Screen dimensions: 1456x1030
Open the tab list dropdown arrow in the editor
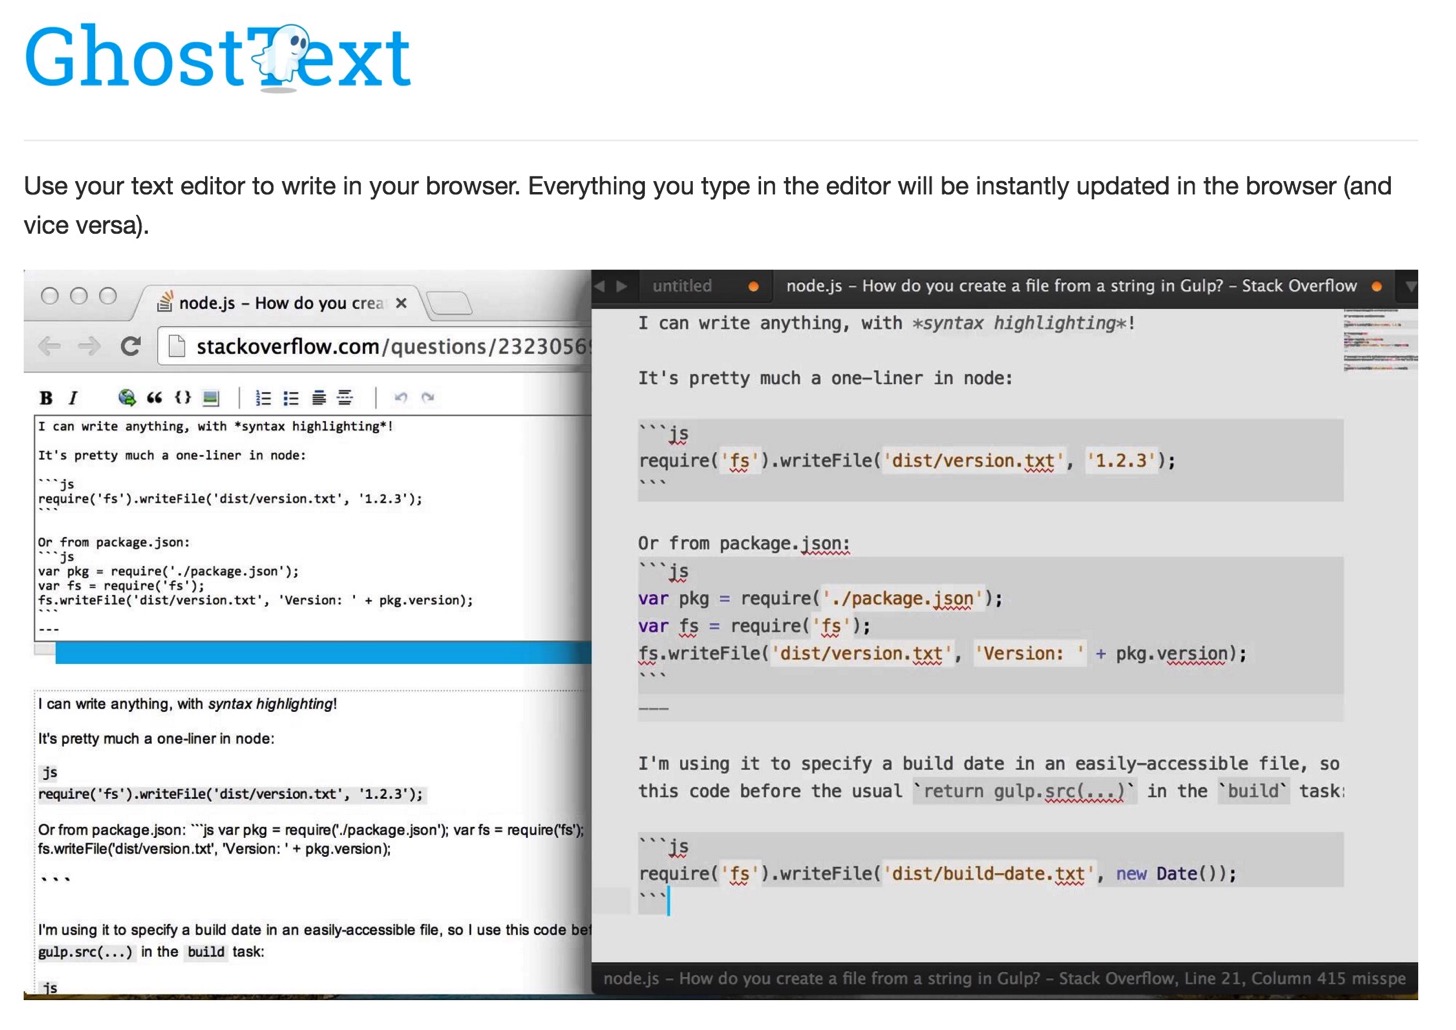(x=1410, y=287)
